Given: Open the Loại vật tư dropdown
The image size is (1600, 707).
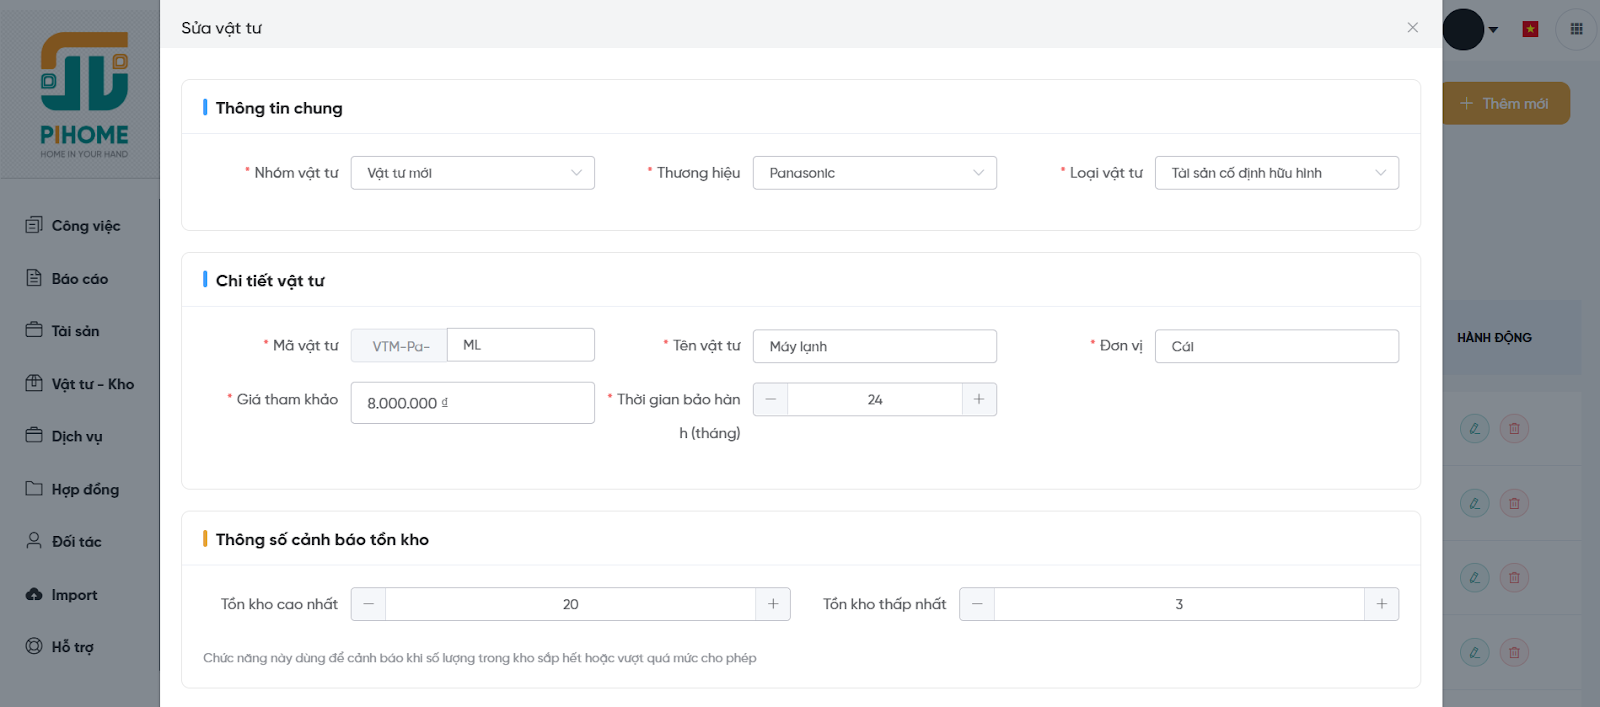Looking at the screenshot, I should 1276,173.
